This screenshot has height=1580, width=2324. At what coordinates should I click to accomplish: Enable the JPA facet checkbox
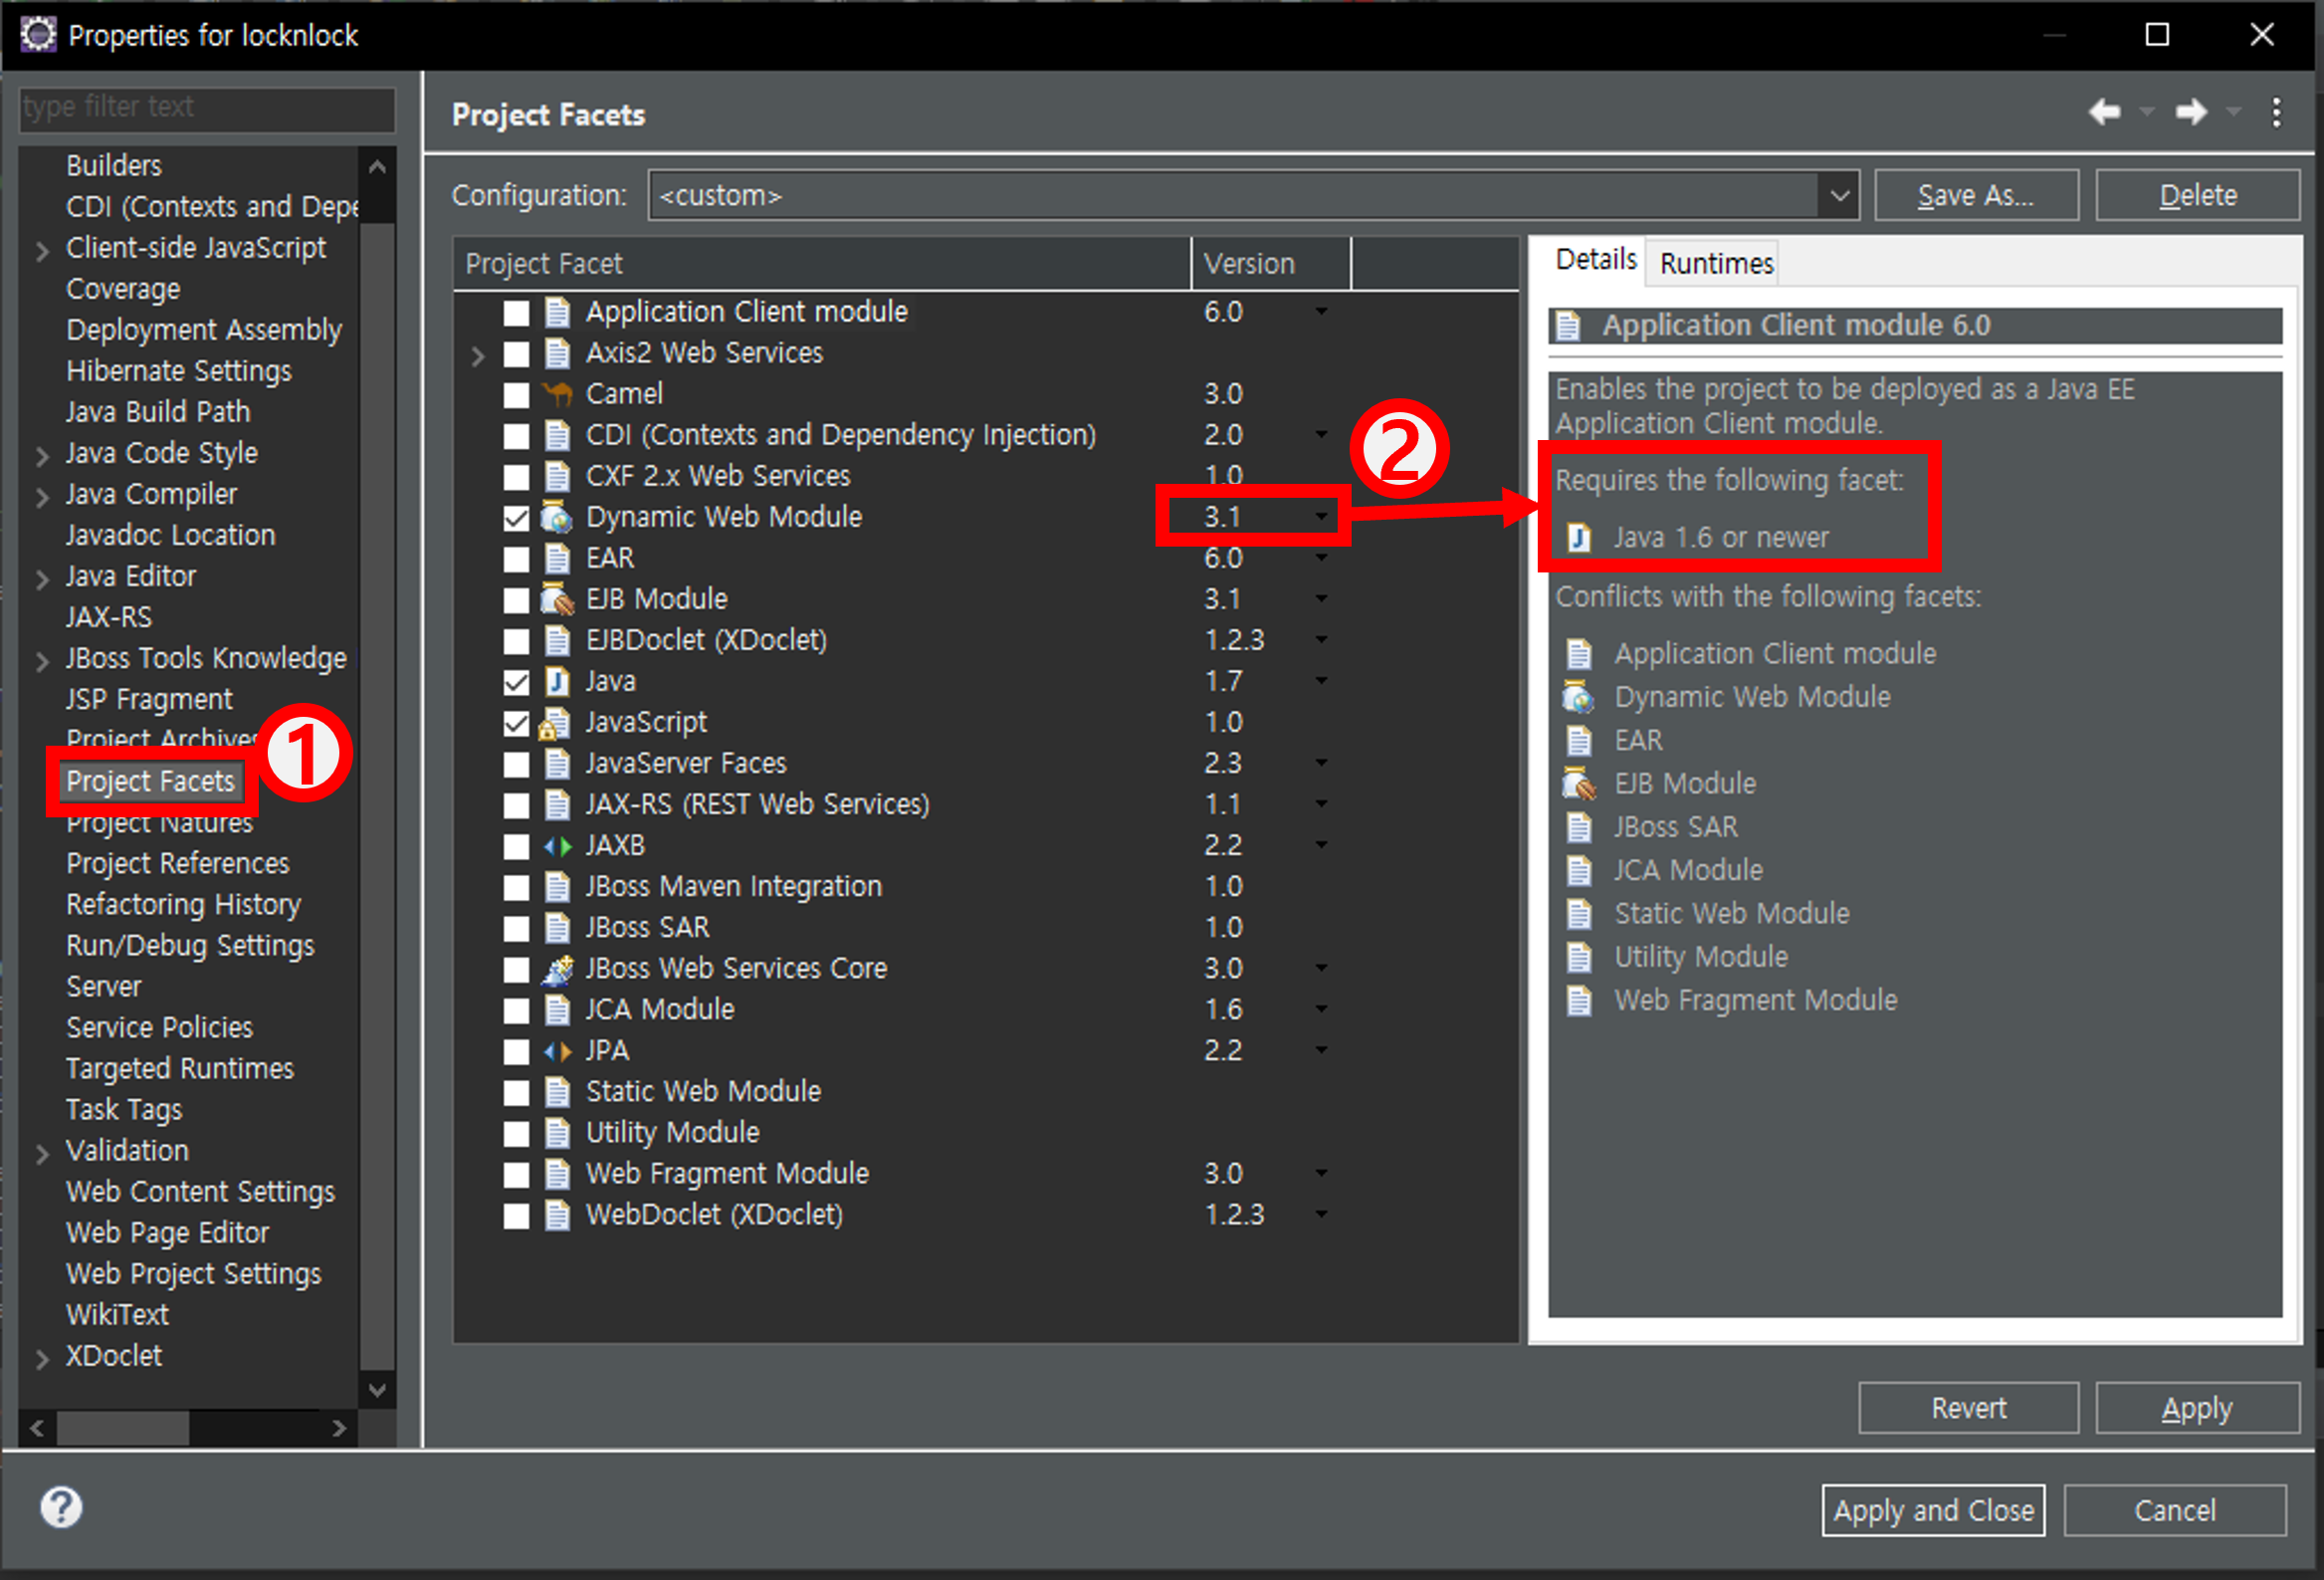pyautogui.click(x=516, y=1051)
